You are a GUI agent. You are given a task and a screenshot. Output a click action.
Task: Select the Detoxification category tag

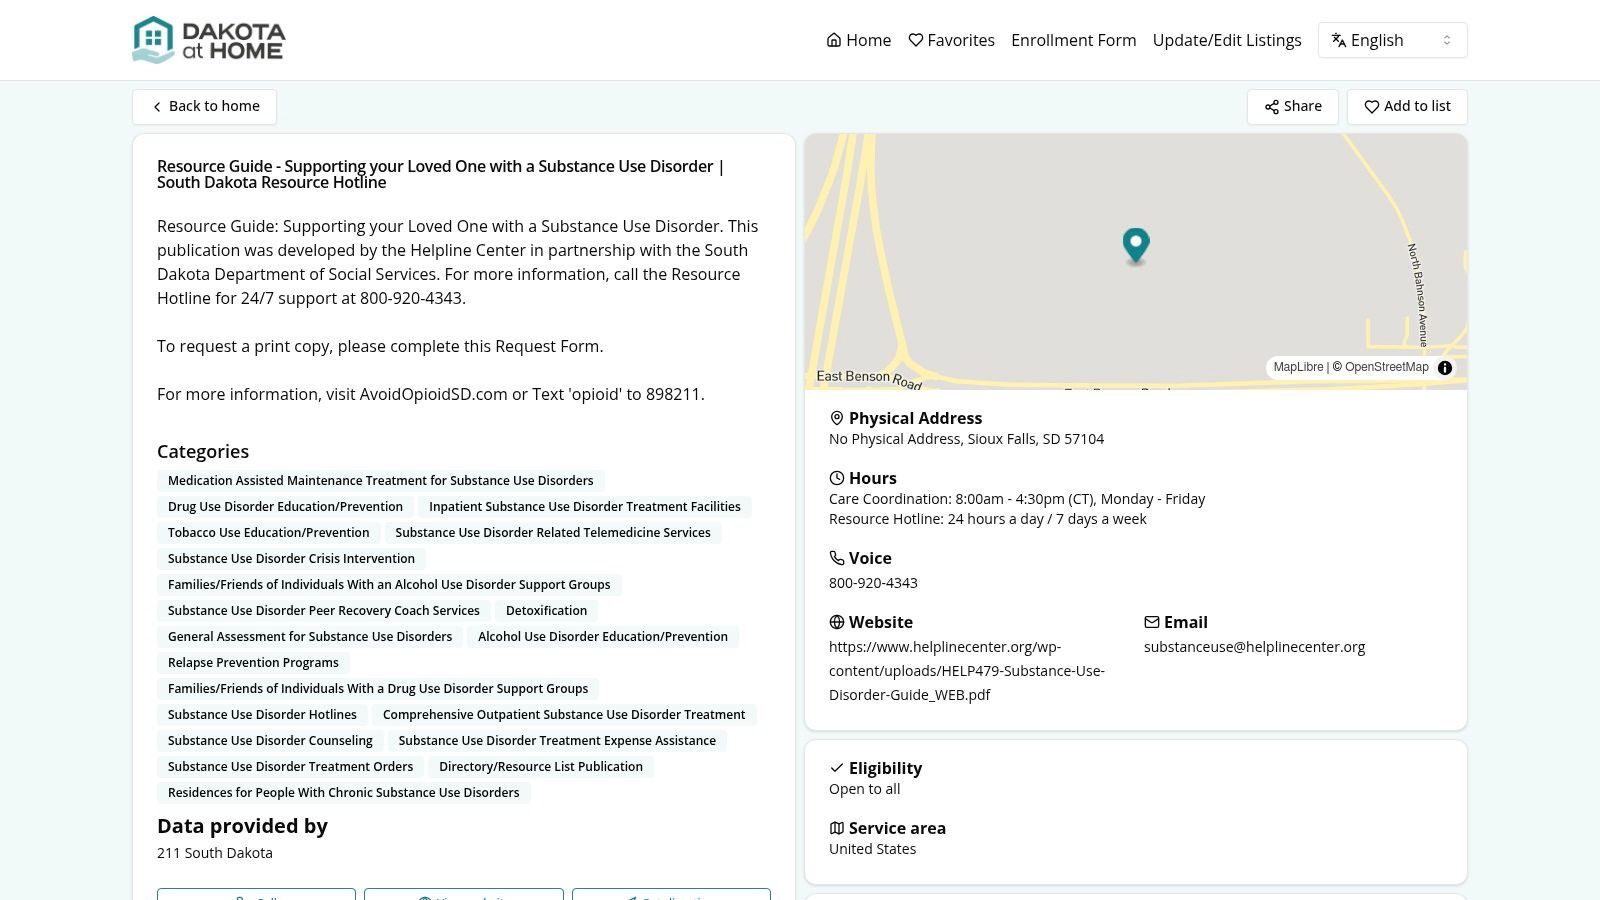546,611
